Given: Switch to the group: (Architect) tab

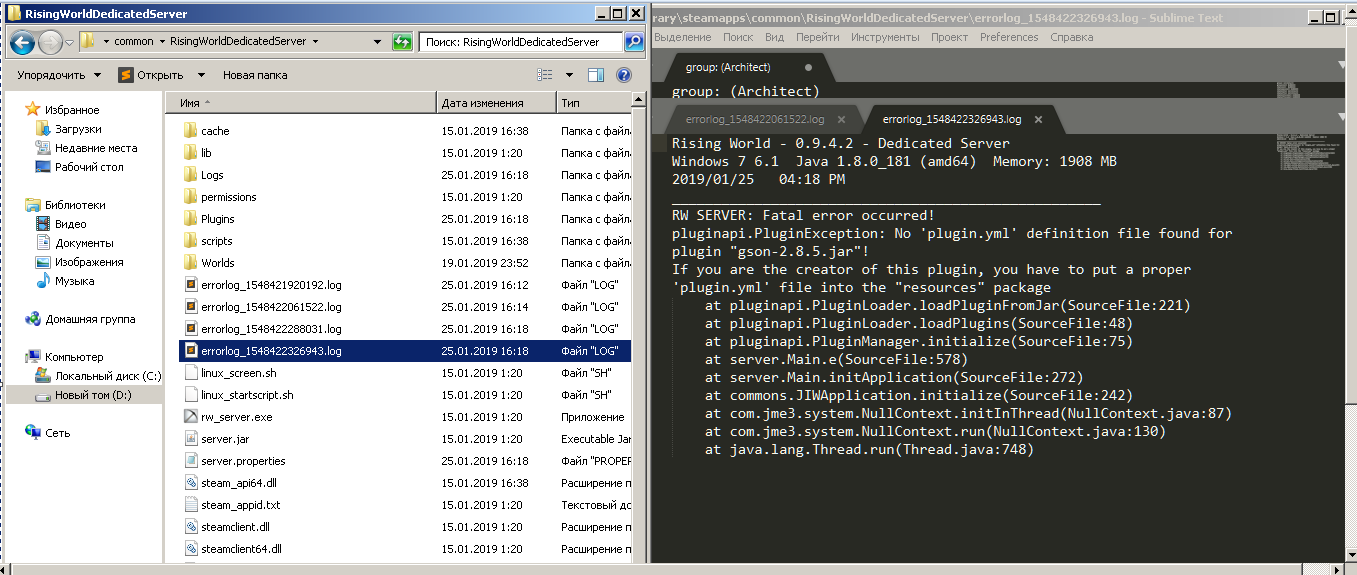Looking at the screenshot, I should pyautogui.click(x=727, y=67).
